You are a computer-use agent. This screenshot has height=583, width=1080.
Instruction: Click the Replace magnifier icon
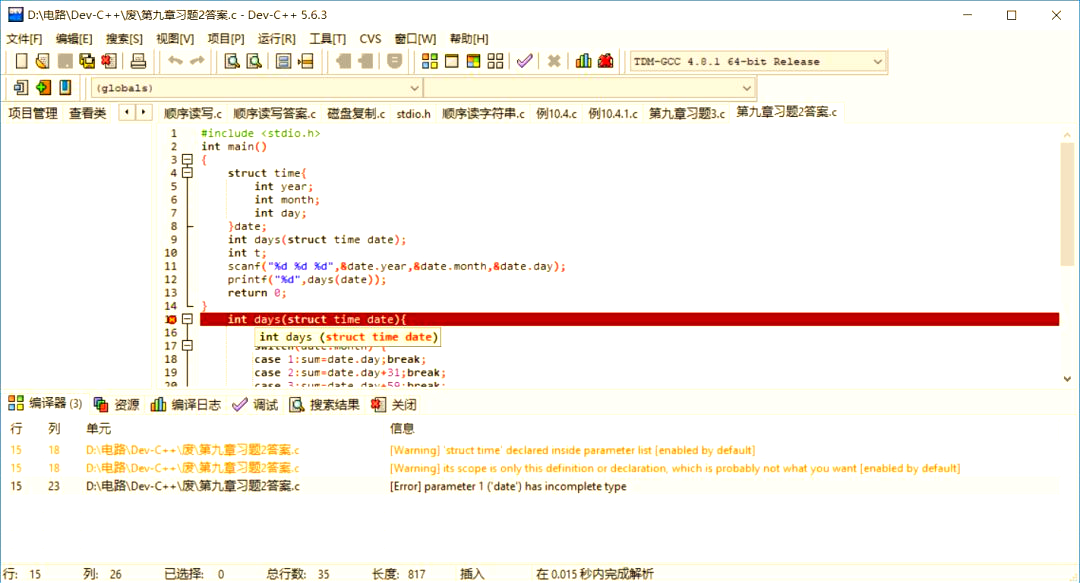[254, 61]
